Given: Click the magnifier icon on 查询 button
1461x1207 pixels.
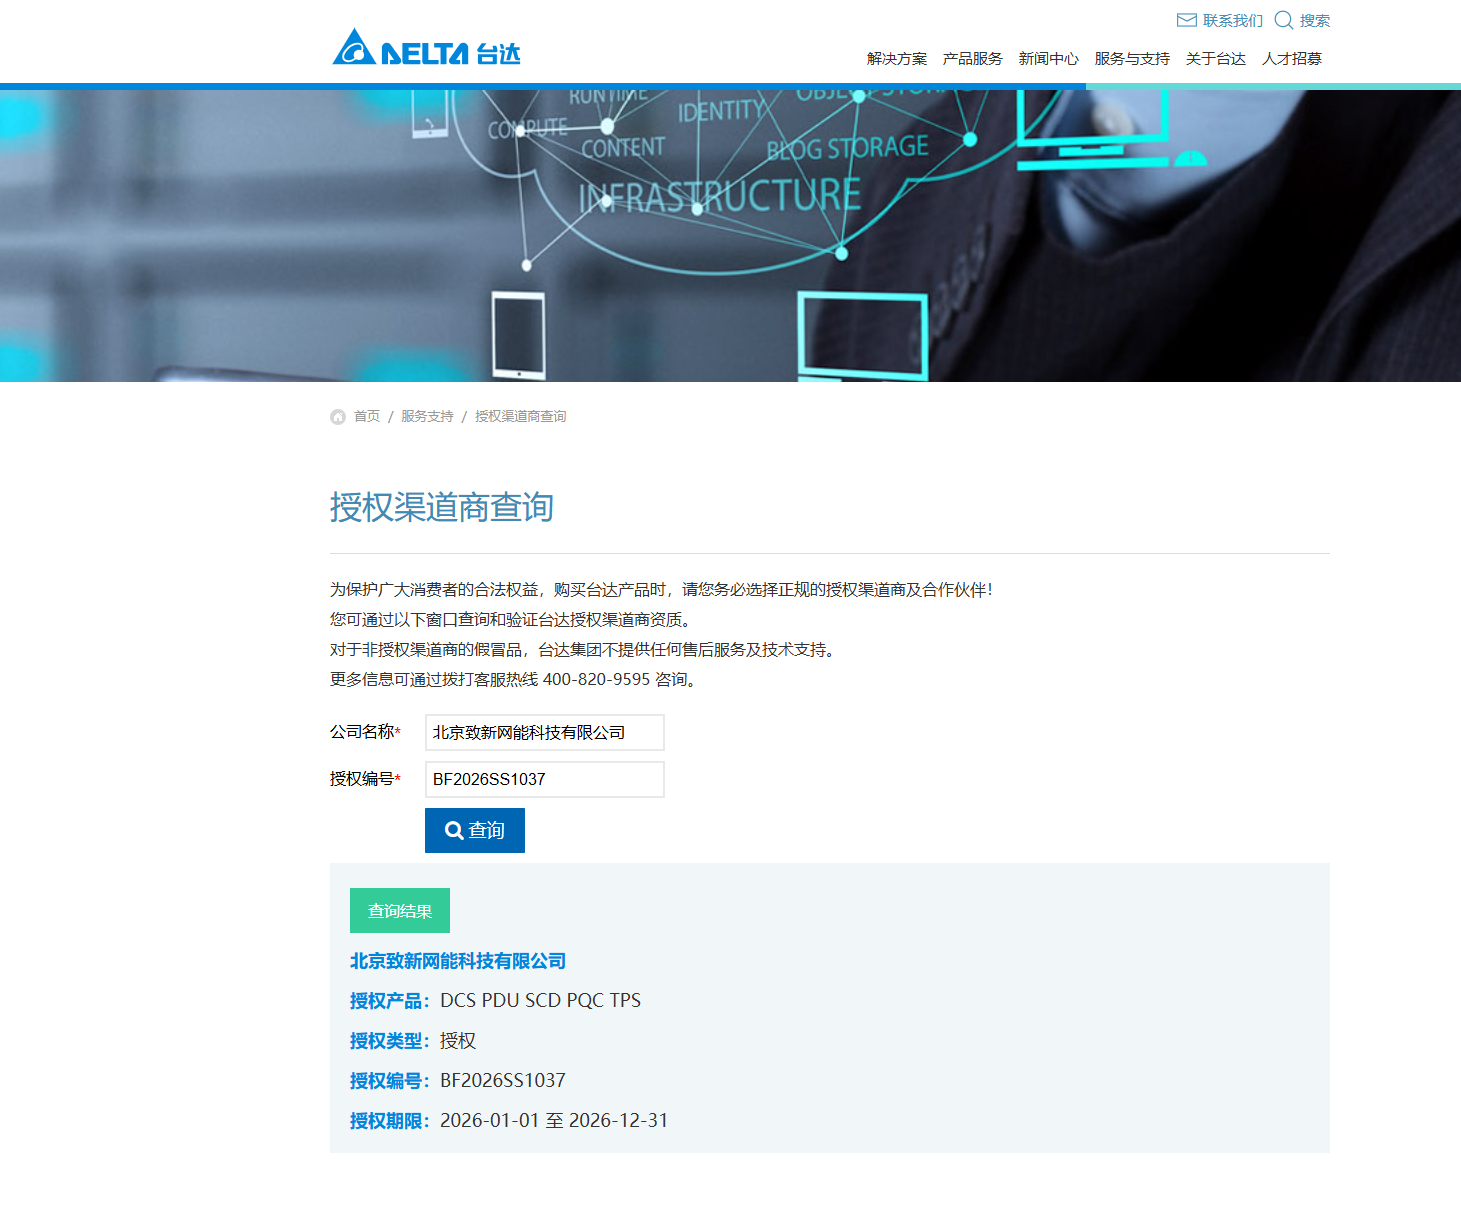Looking at the screenshot, I should [x=454, y=830].
